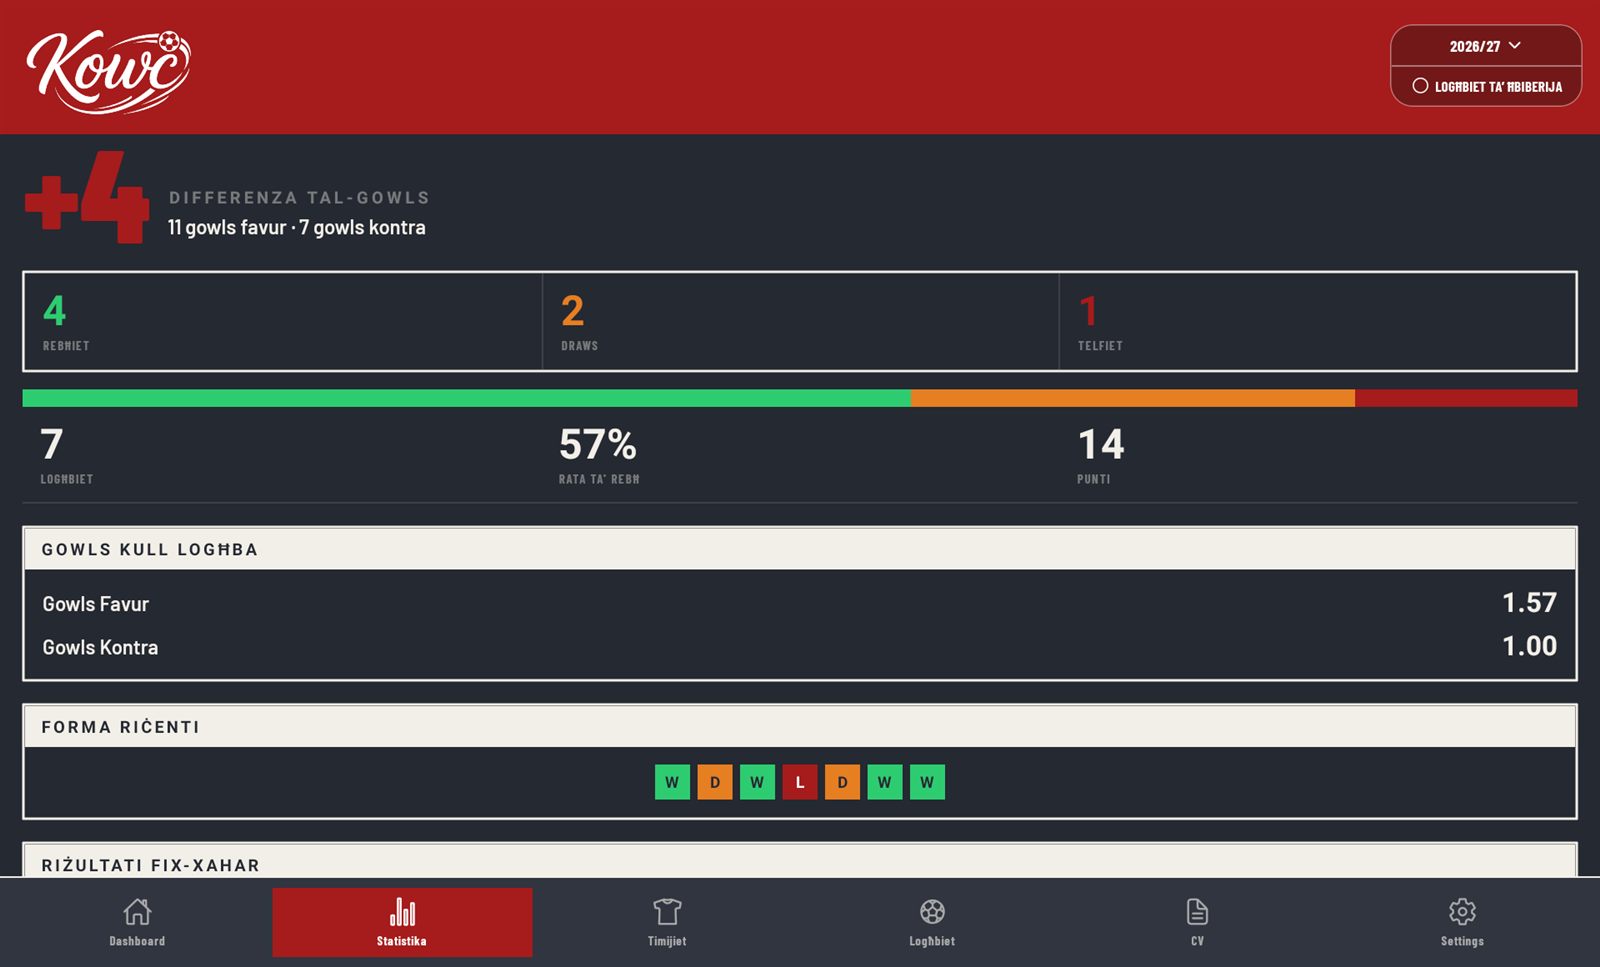The image size is (1600, 967).
Task: Click the last W form badge
Action: (927, 782)
